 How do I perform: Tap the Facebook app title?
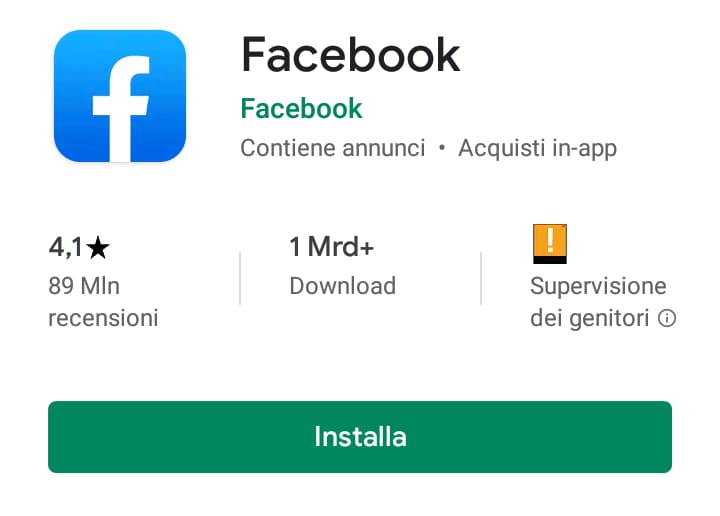350,55
